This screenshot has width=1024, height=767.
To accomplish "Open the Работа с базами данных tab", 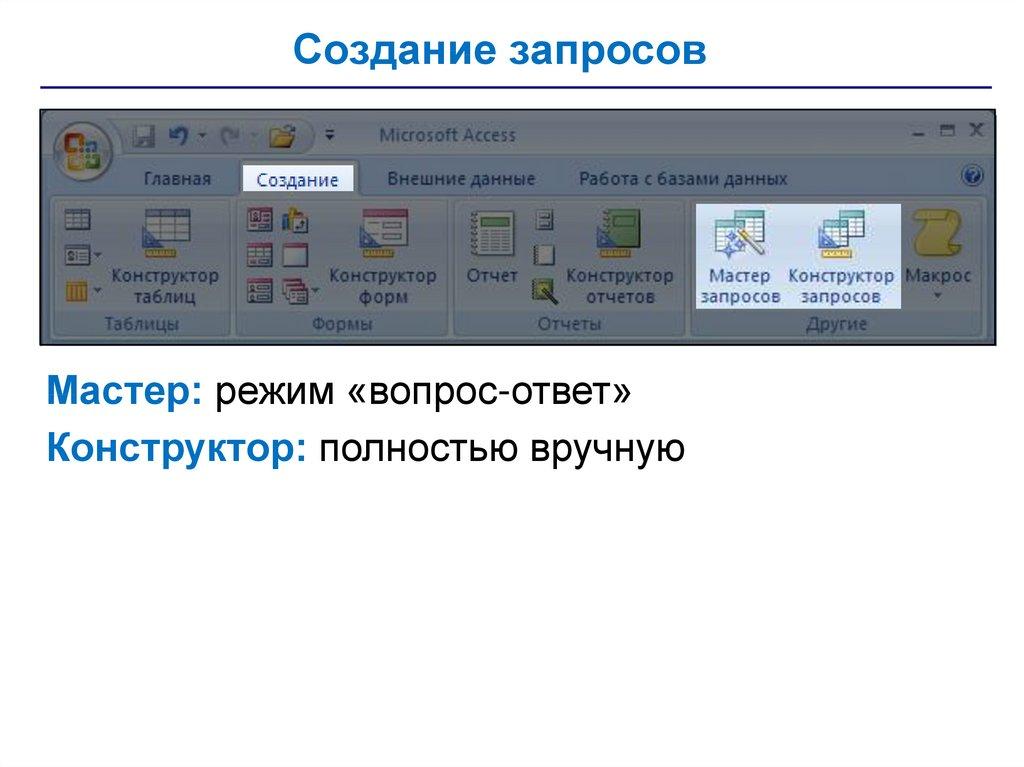I will [x=683, y=179].
